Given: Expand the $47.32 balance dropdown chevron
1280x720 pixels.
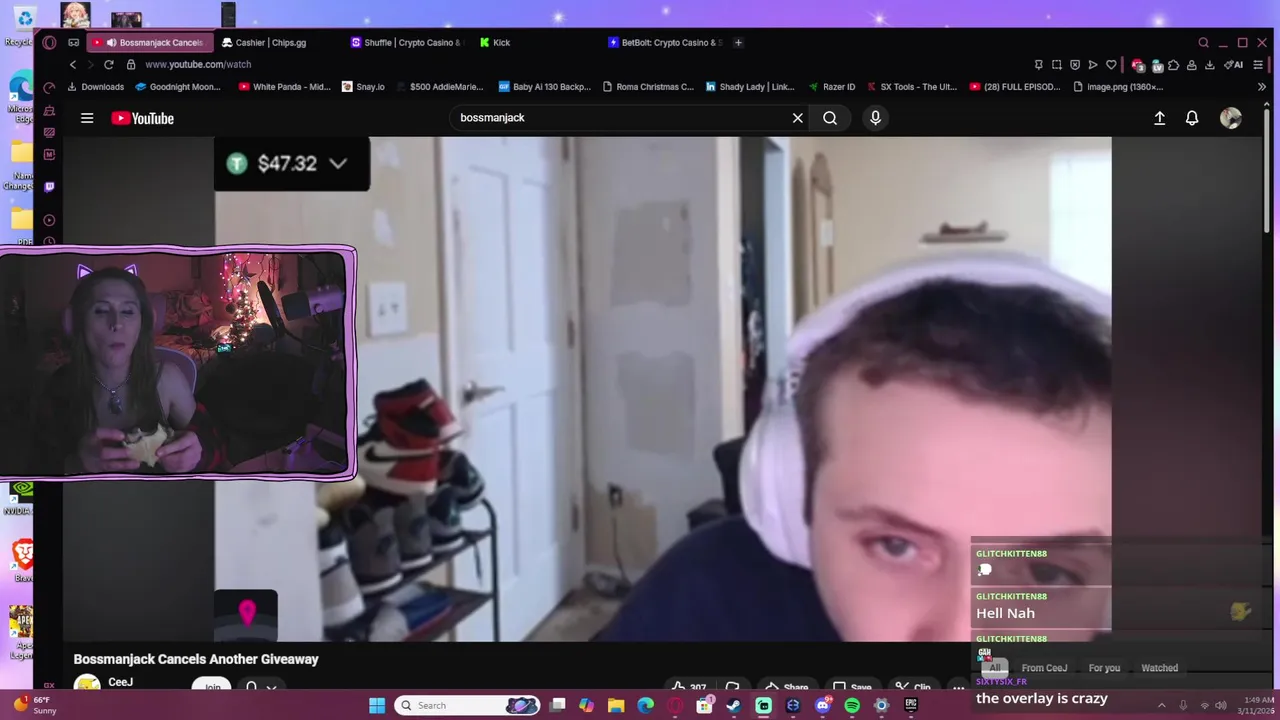Looking at the screenshot, I should 338,164.
